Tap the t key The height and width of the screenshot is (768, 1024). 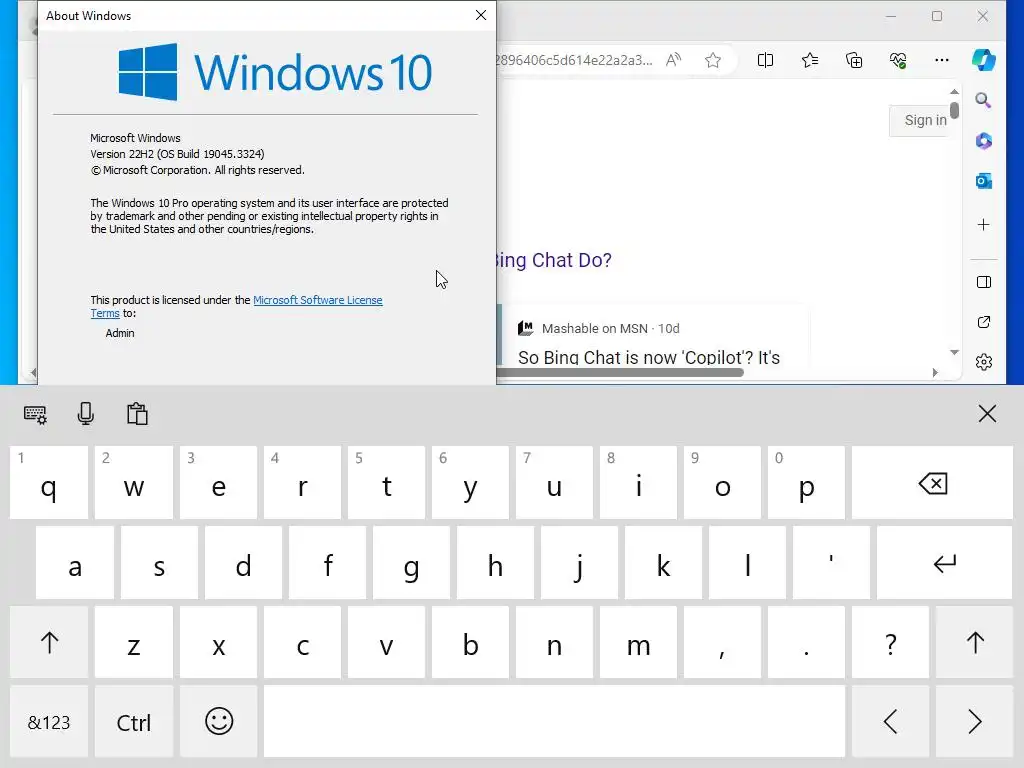[387, 483]
